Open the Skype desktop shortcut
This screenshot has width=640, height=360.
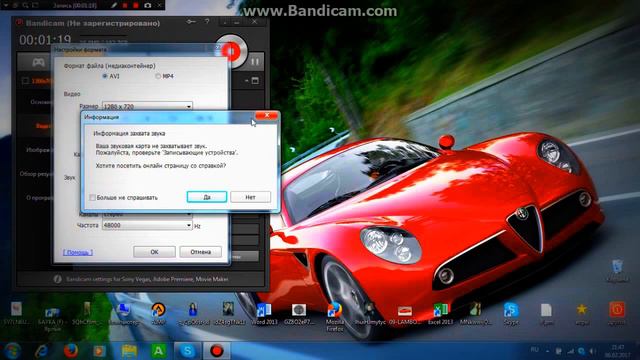point(511,313)
